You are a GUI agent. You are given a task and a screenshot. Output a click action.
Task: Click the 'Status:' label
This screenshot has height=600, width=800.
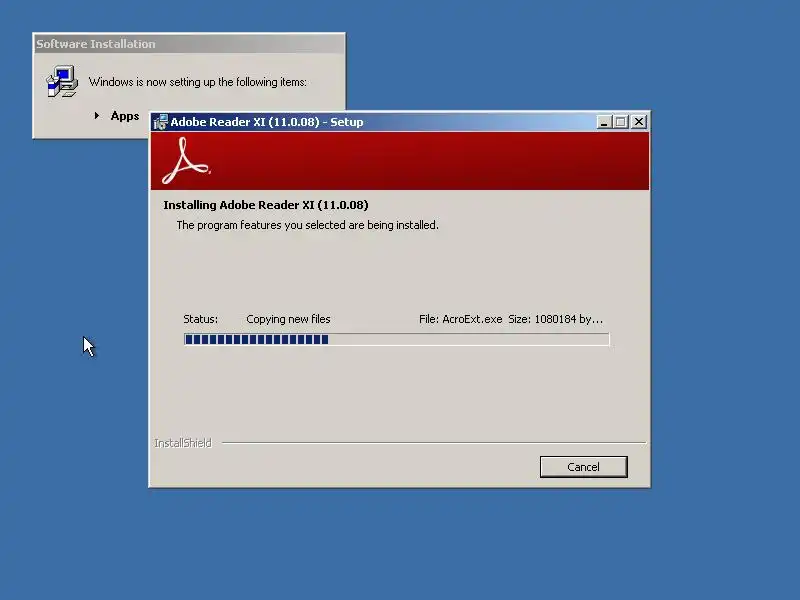click(x=201, y=319)
